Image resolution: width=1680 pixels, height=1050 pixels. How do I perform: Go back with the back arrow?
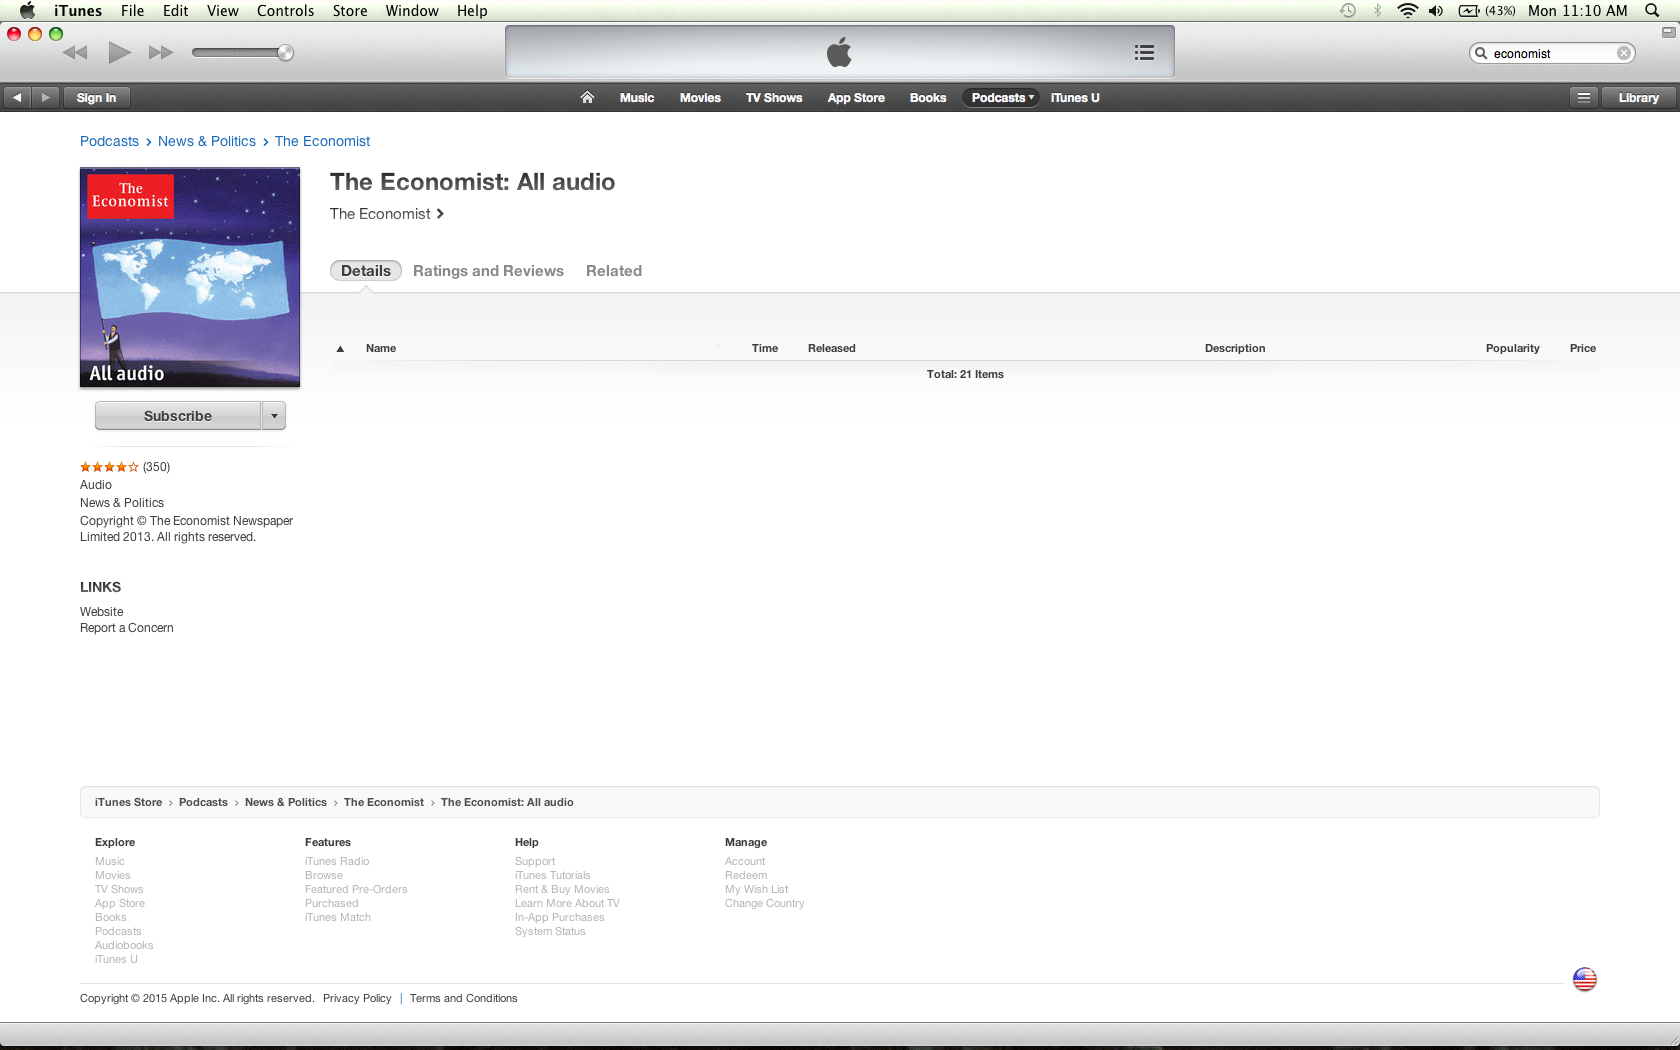pyautogui.click(x=17, y=98)
